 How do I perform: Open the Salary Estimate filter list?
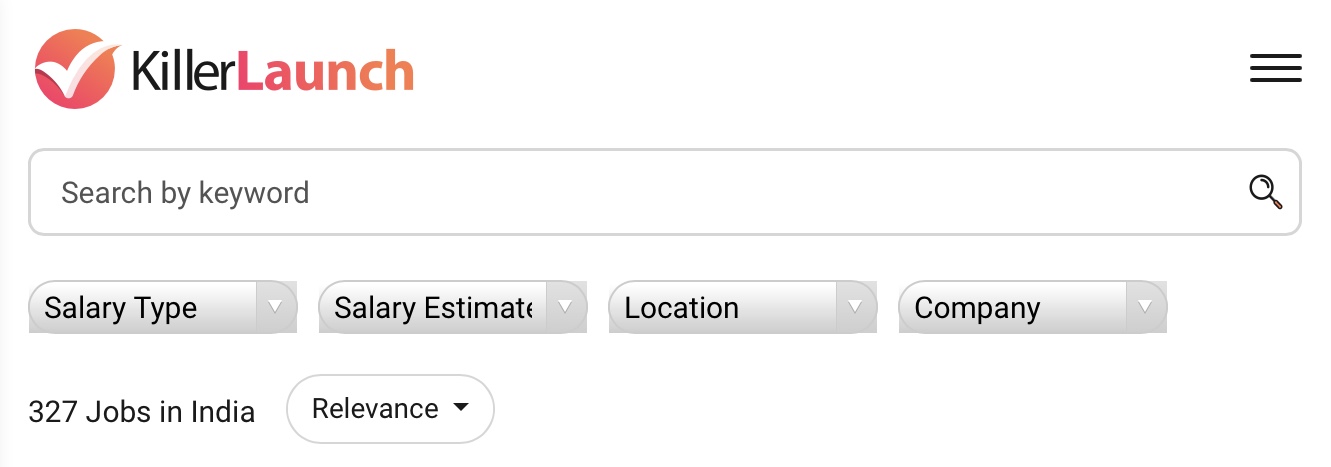[453, 307]
